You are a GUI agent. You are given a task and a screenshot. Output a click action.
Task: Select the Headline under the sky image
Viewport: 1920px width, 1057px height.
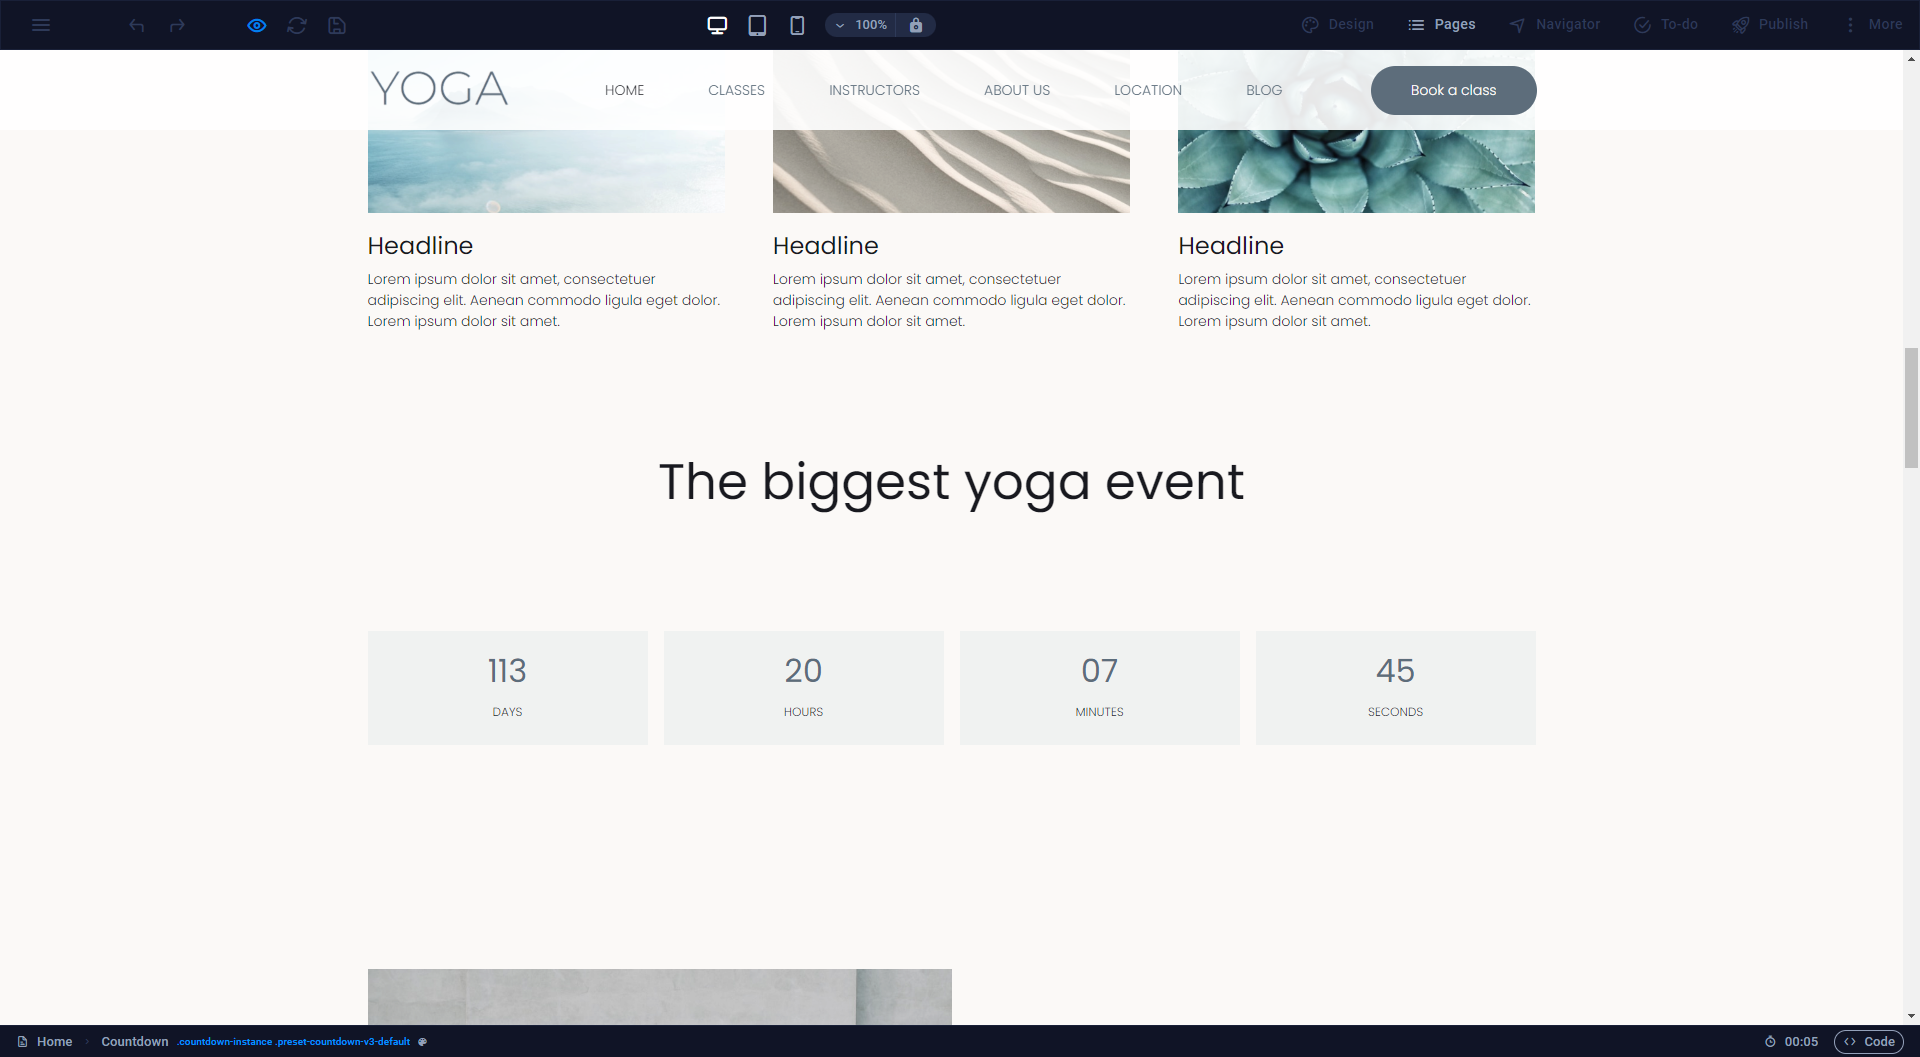(x=420, y=246)
